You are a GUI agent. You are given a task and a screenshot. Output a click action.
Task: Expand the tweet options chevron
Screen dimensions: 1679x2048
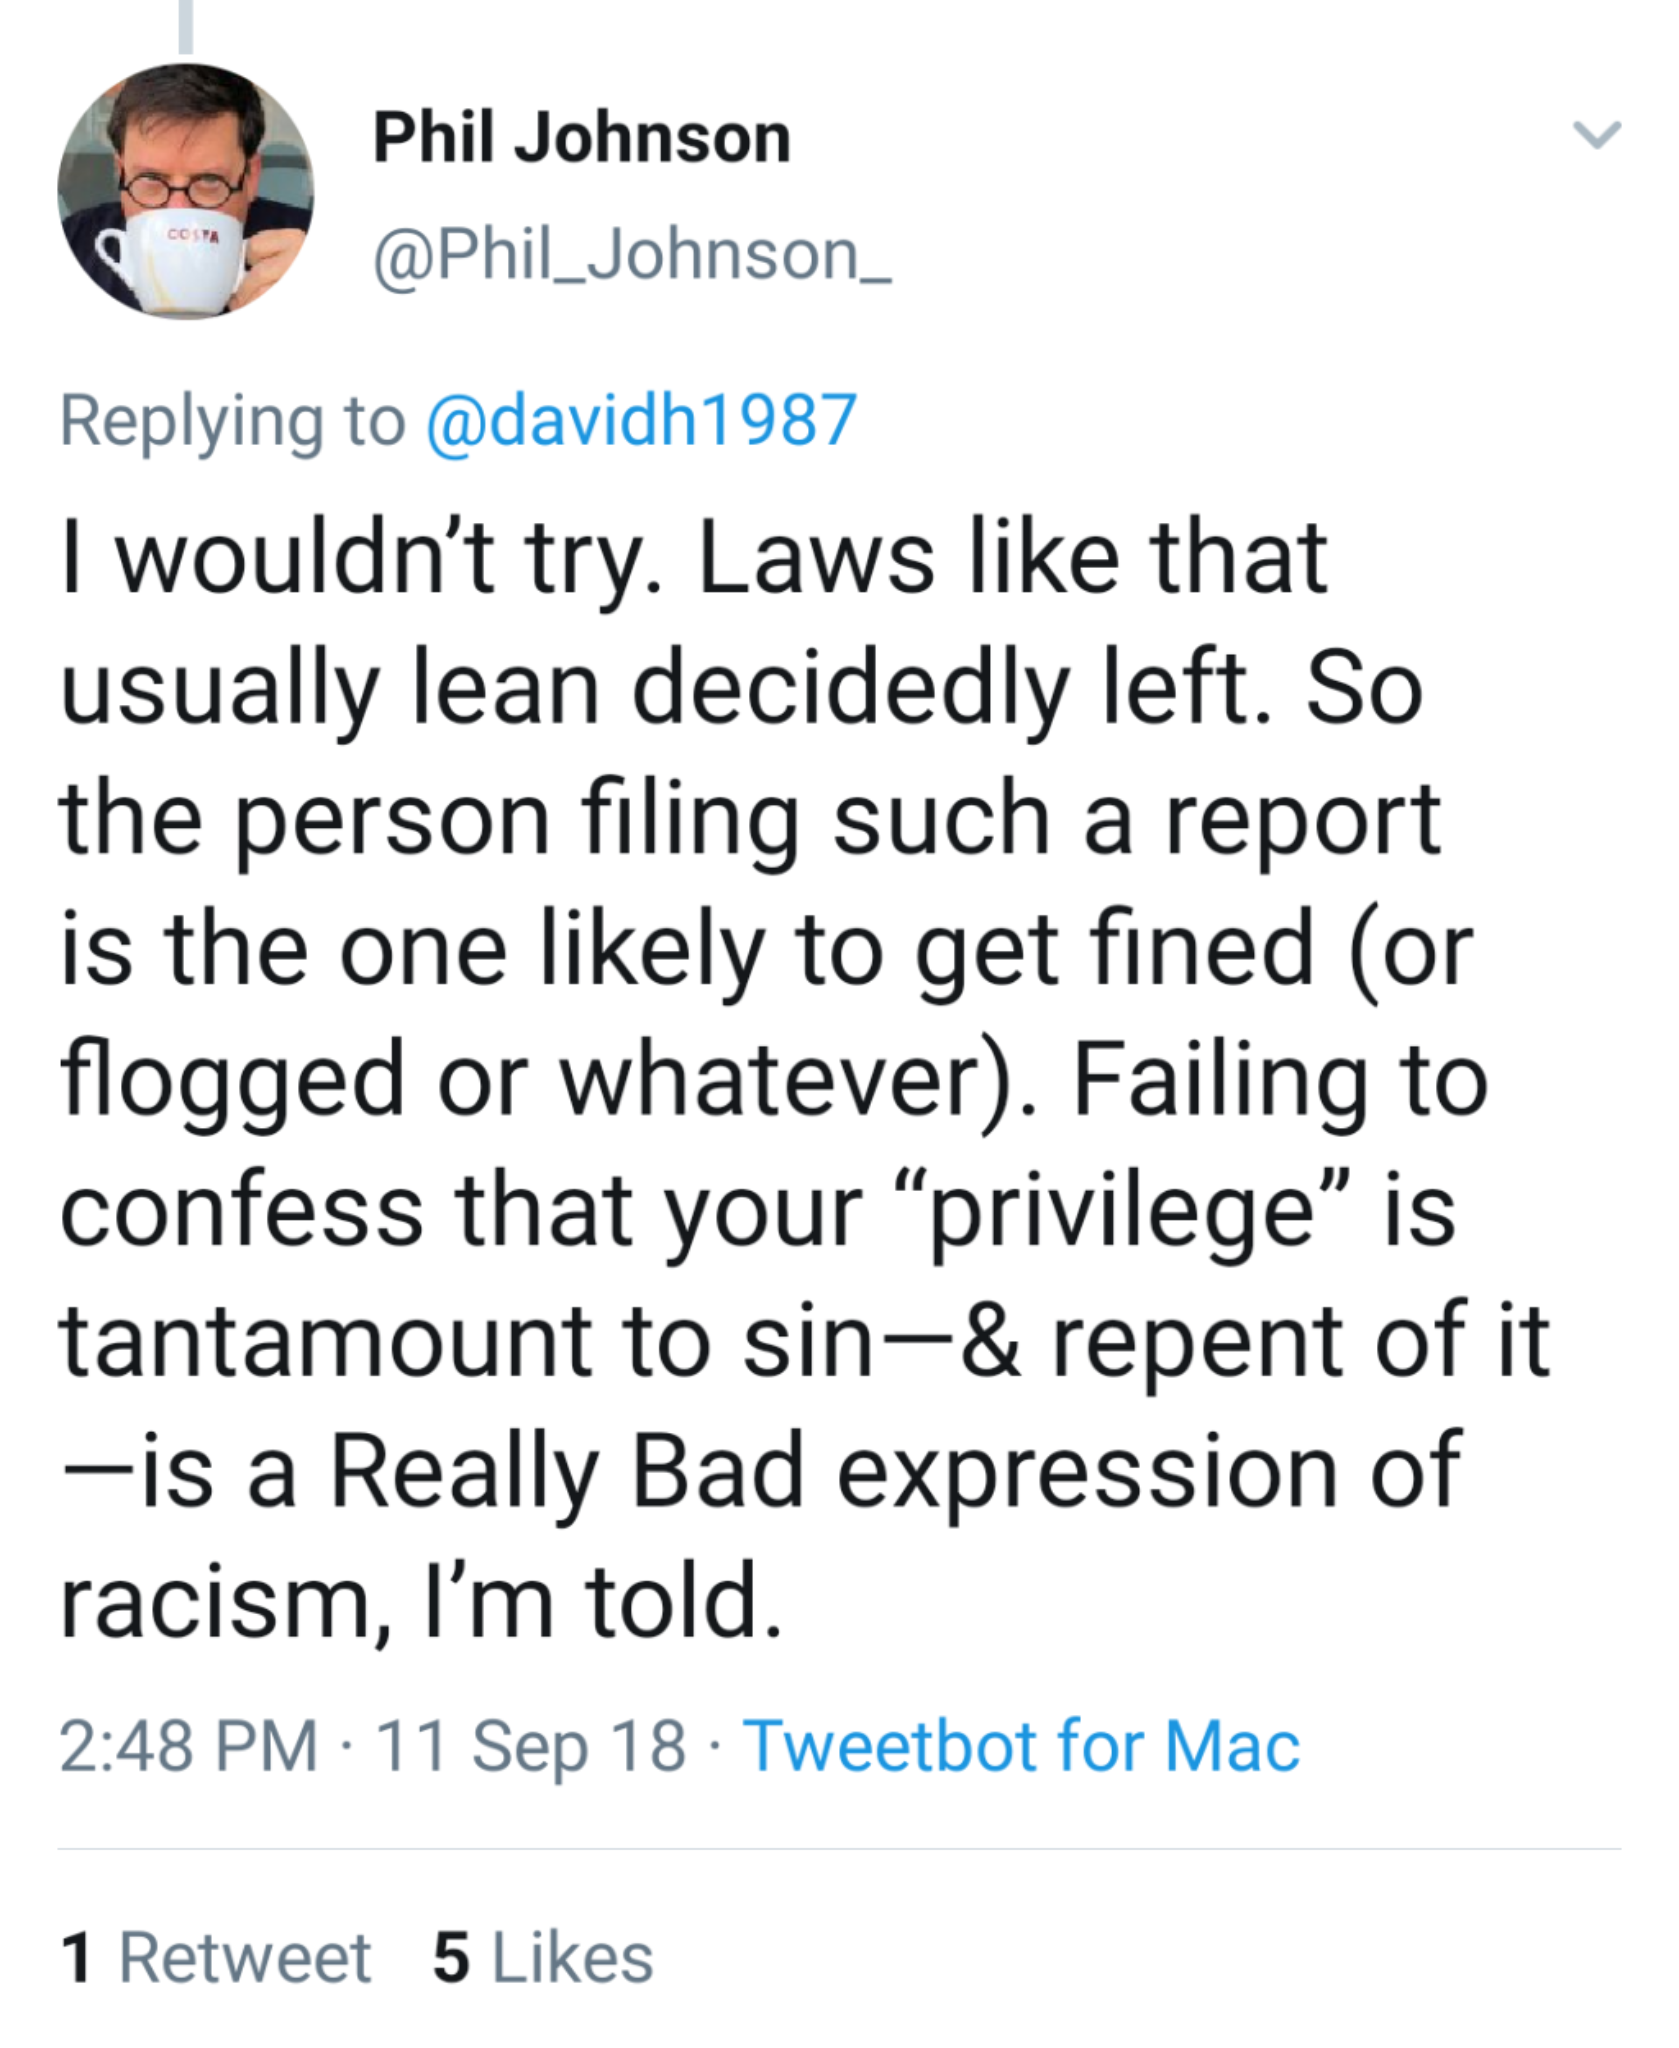pyautogui.click(x=1596, y=134)
